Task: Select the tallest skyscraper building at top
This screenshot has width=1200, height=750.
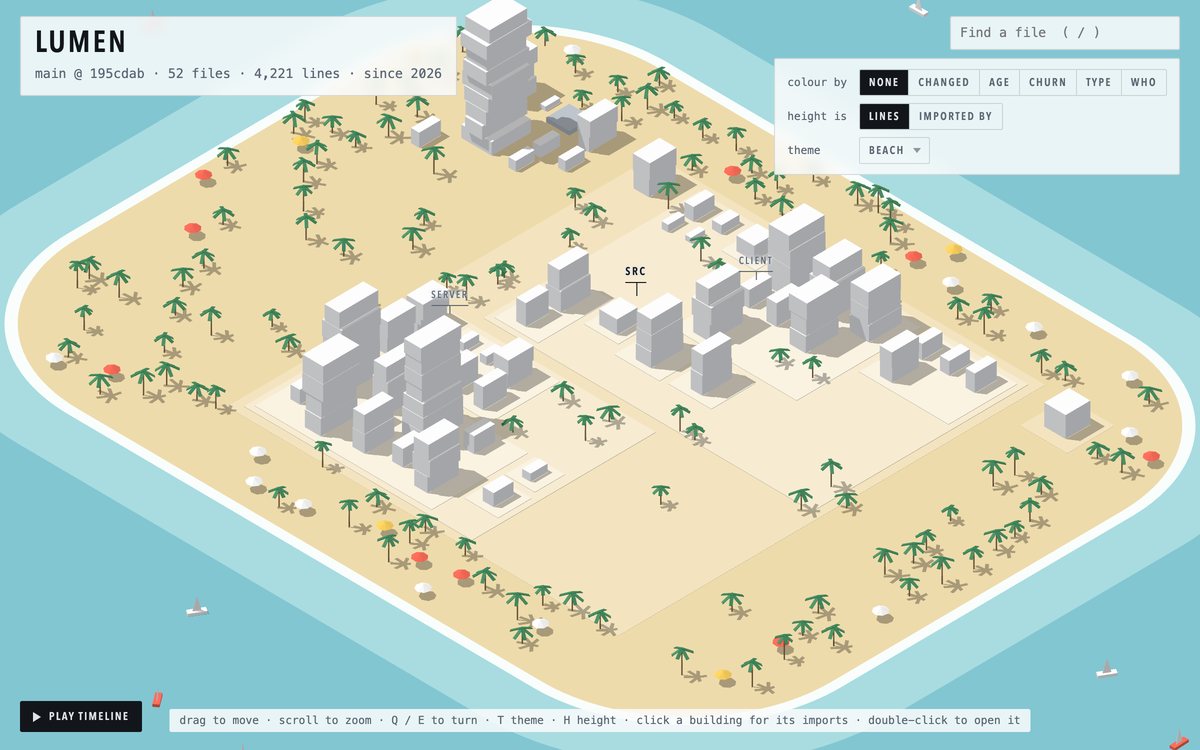Action: click(497, 75)
